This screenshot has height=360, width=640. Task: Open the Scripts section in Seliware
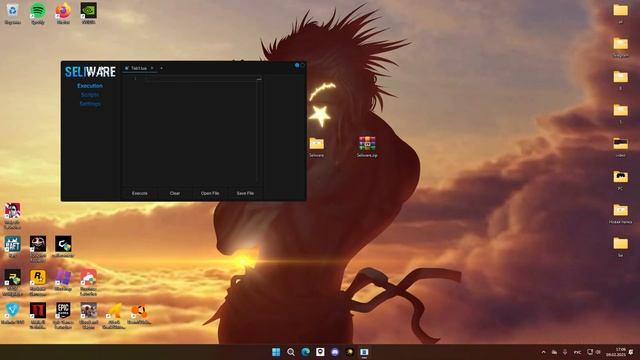[x=90, y=95]
